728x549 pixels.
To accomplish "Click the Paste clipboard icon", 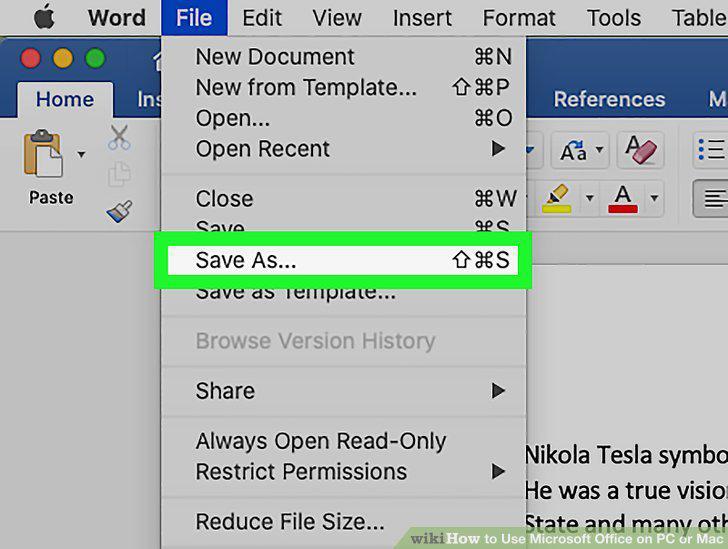I will 43,153.
